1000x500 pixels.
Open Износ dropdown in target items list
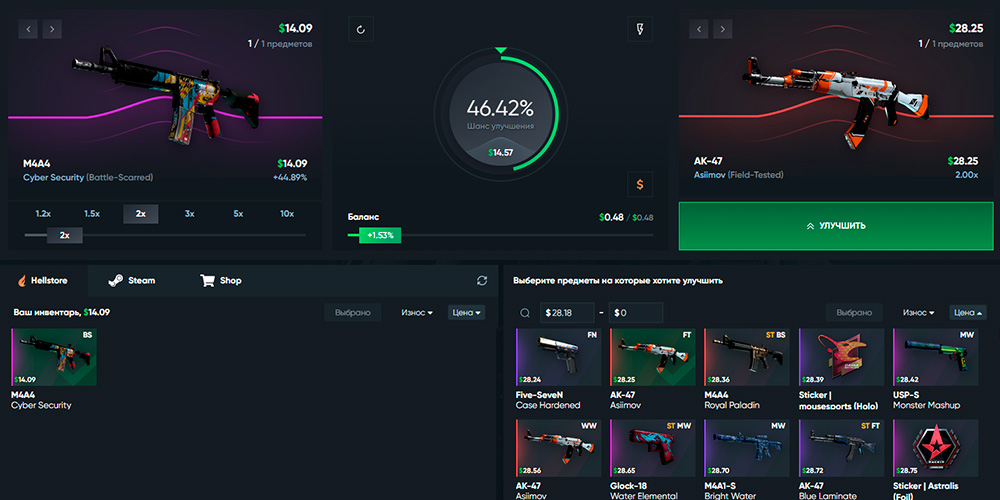[x=918, y=312]
